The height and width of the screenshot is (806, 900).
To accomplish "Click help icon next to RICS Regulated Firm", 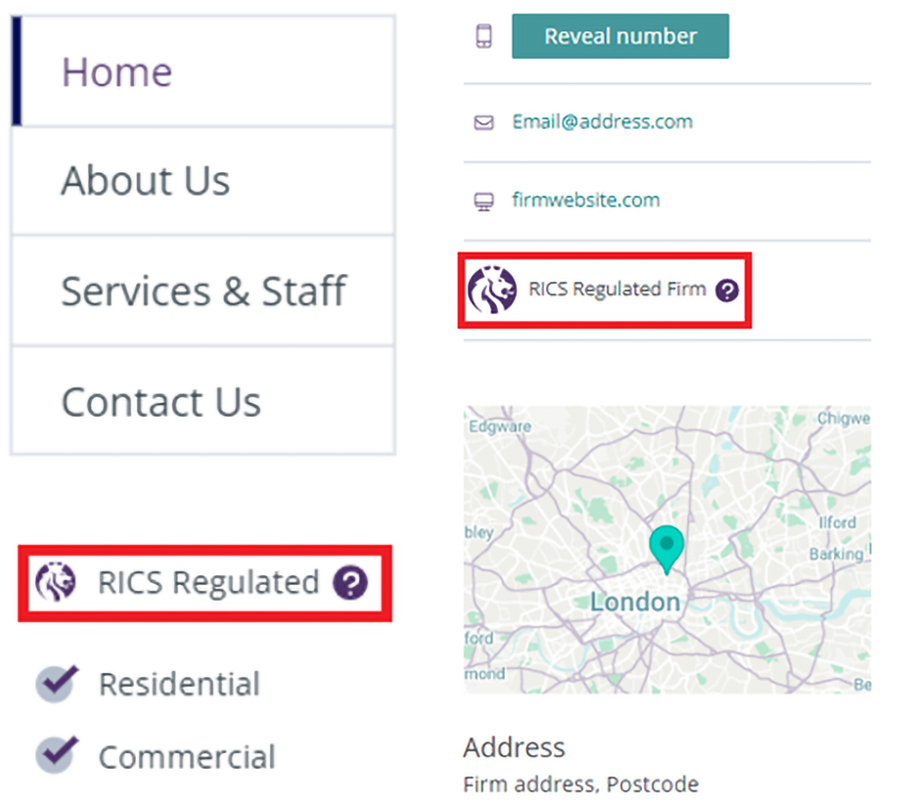I will 728,290.
